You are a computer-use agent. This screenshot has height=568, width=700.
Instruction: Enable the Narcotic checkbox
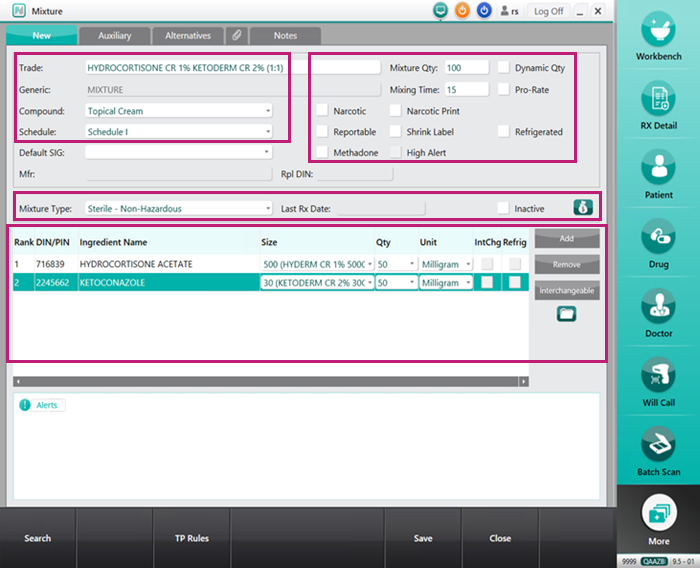(322, 111)
